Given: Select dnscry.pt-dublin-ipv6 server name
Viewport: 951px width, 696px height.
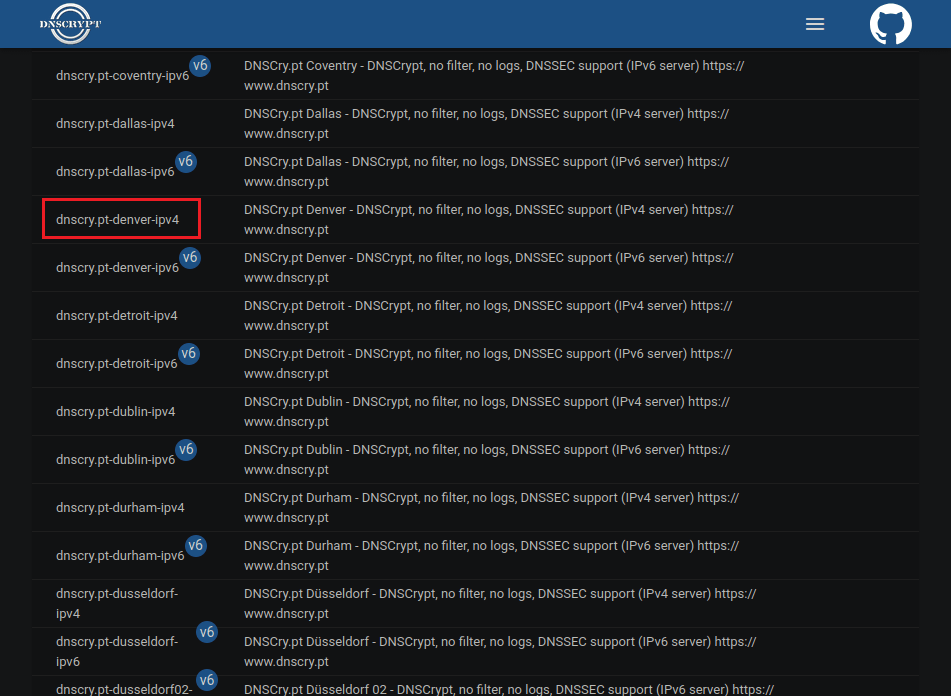Looking at the screenshot, I should click(x=116, y=460).
